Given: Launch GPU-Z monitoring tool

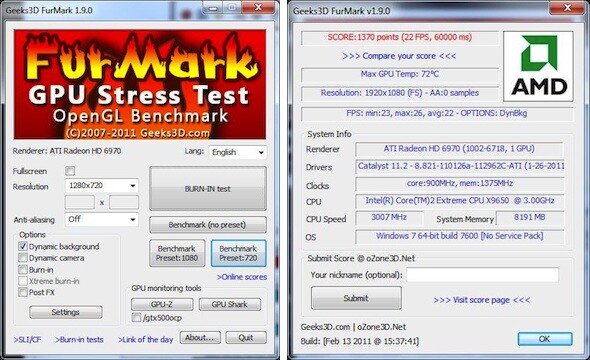Looking at the screenshot, I should point(162,304).
